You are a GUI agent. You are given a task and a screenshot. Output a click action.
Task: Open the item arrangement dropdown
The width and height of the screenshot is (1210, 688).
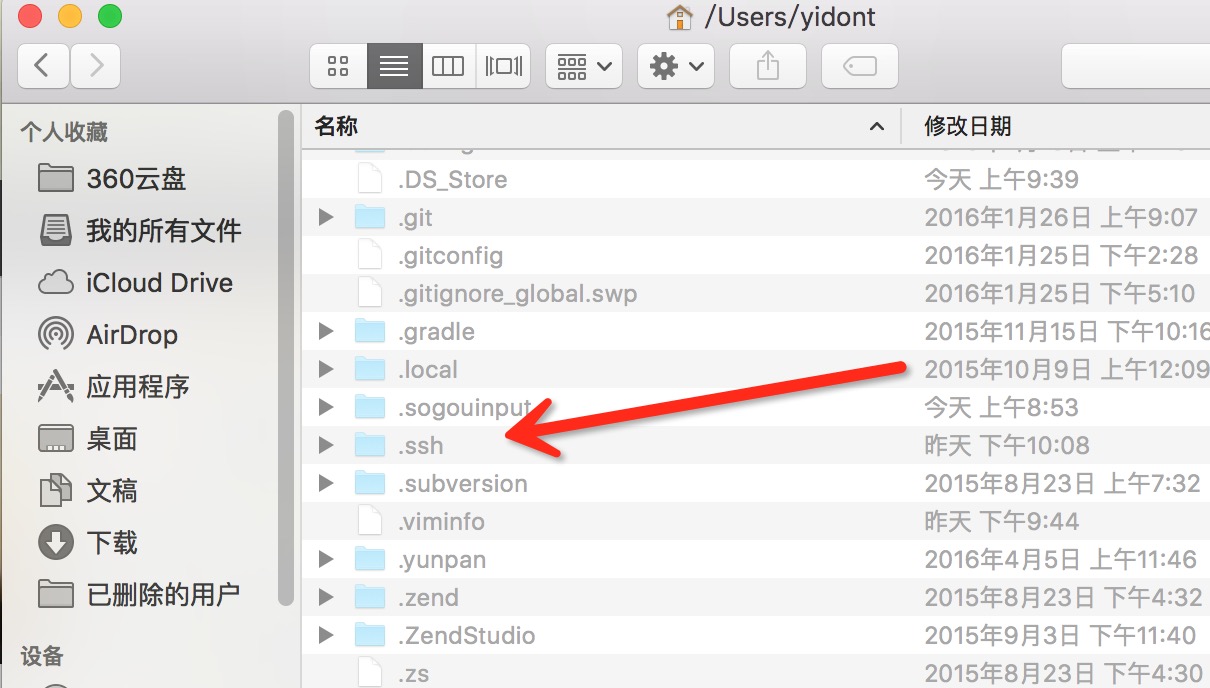584,66
